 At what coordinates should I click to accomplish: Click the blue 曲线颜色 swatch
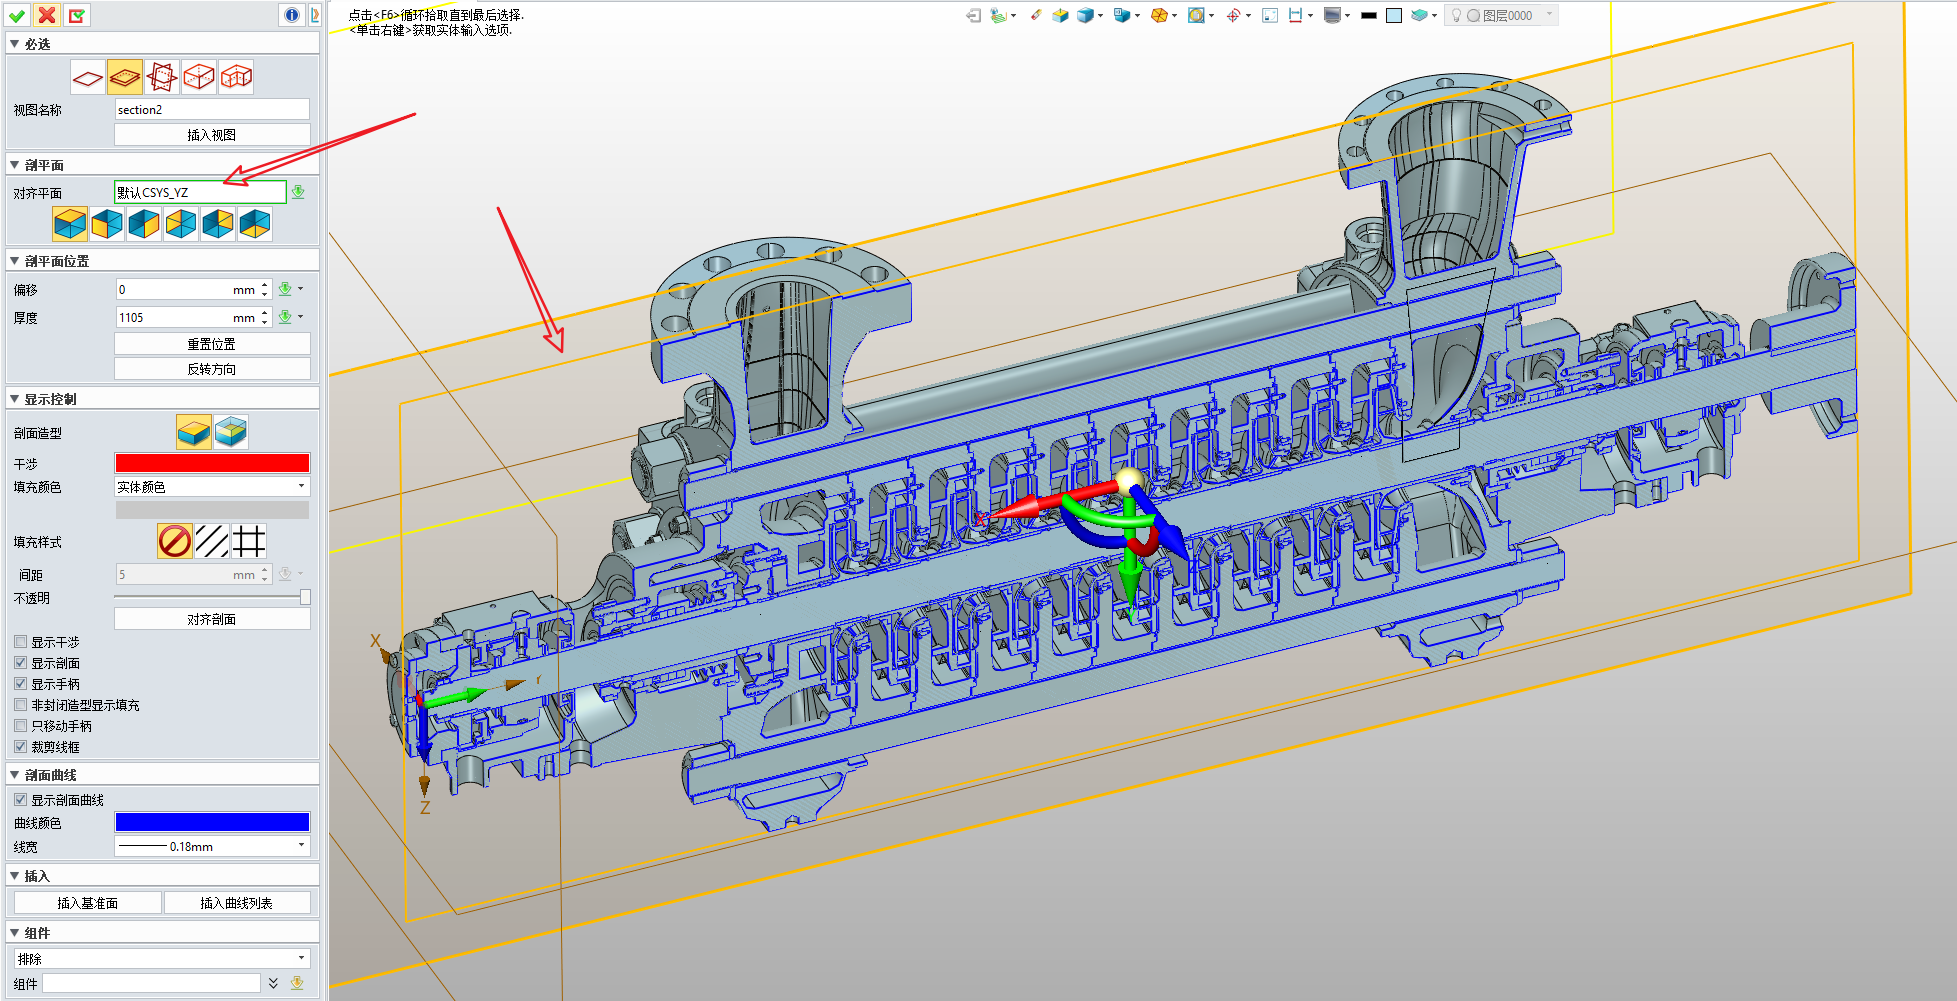click(x=212, y=822)
